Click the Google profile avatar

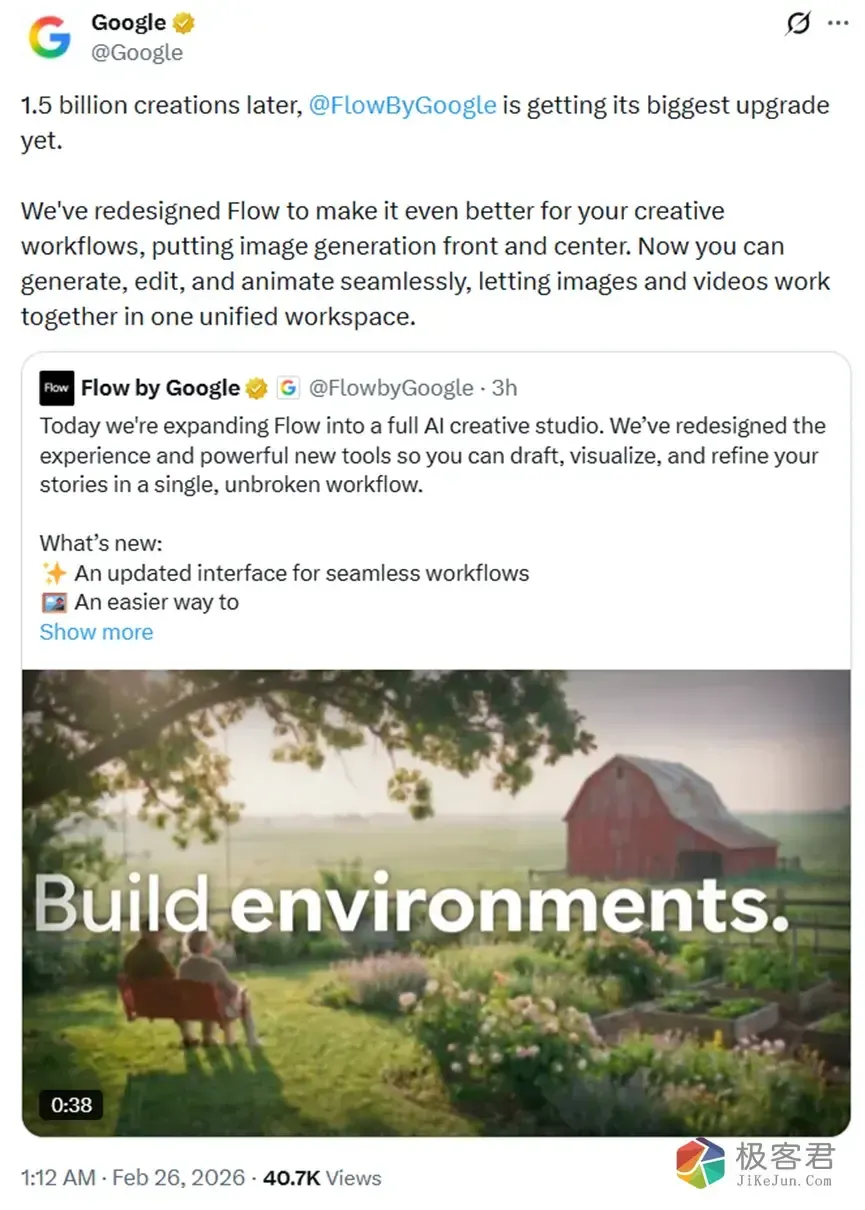49,38
